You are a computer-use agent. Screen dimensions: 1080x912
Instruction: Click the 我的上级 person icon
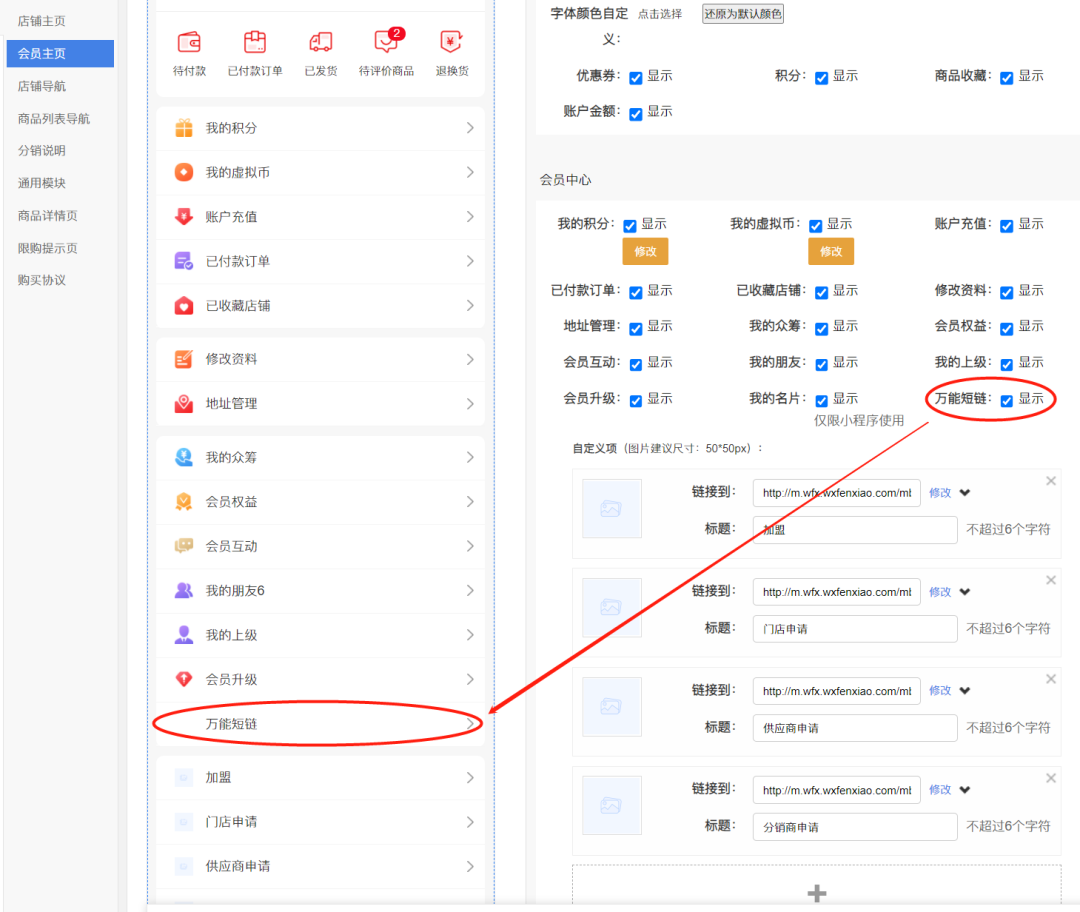[x=184, y=635]
